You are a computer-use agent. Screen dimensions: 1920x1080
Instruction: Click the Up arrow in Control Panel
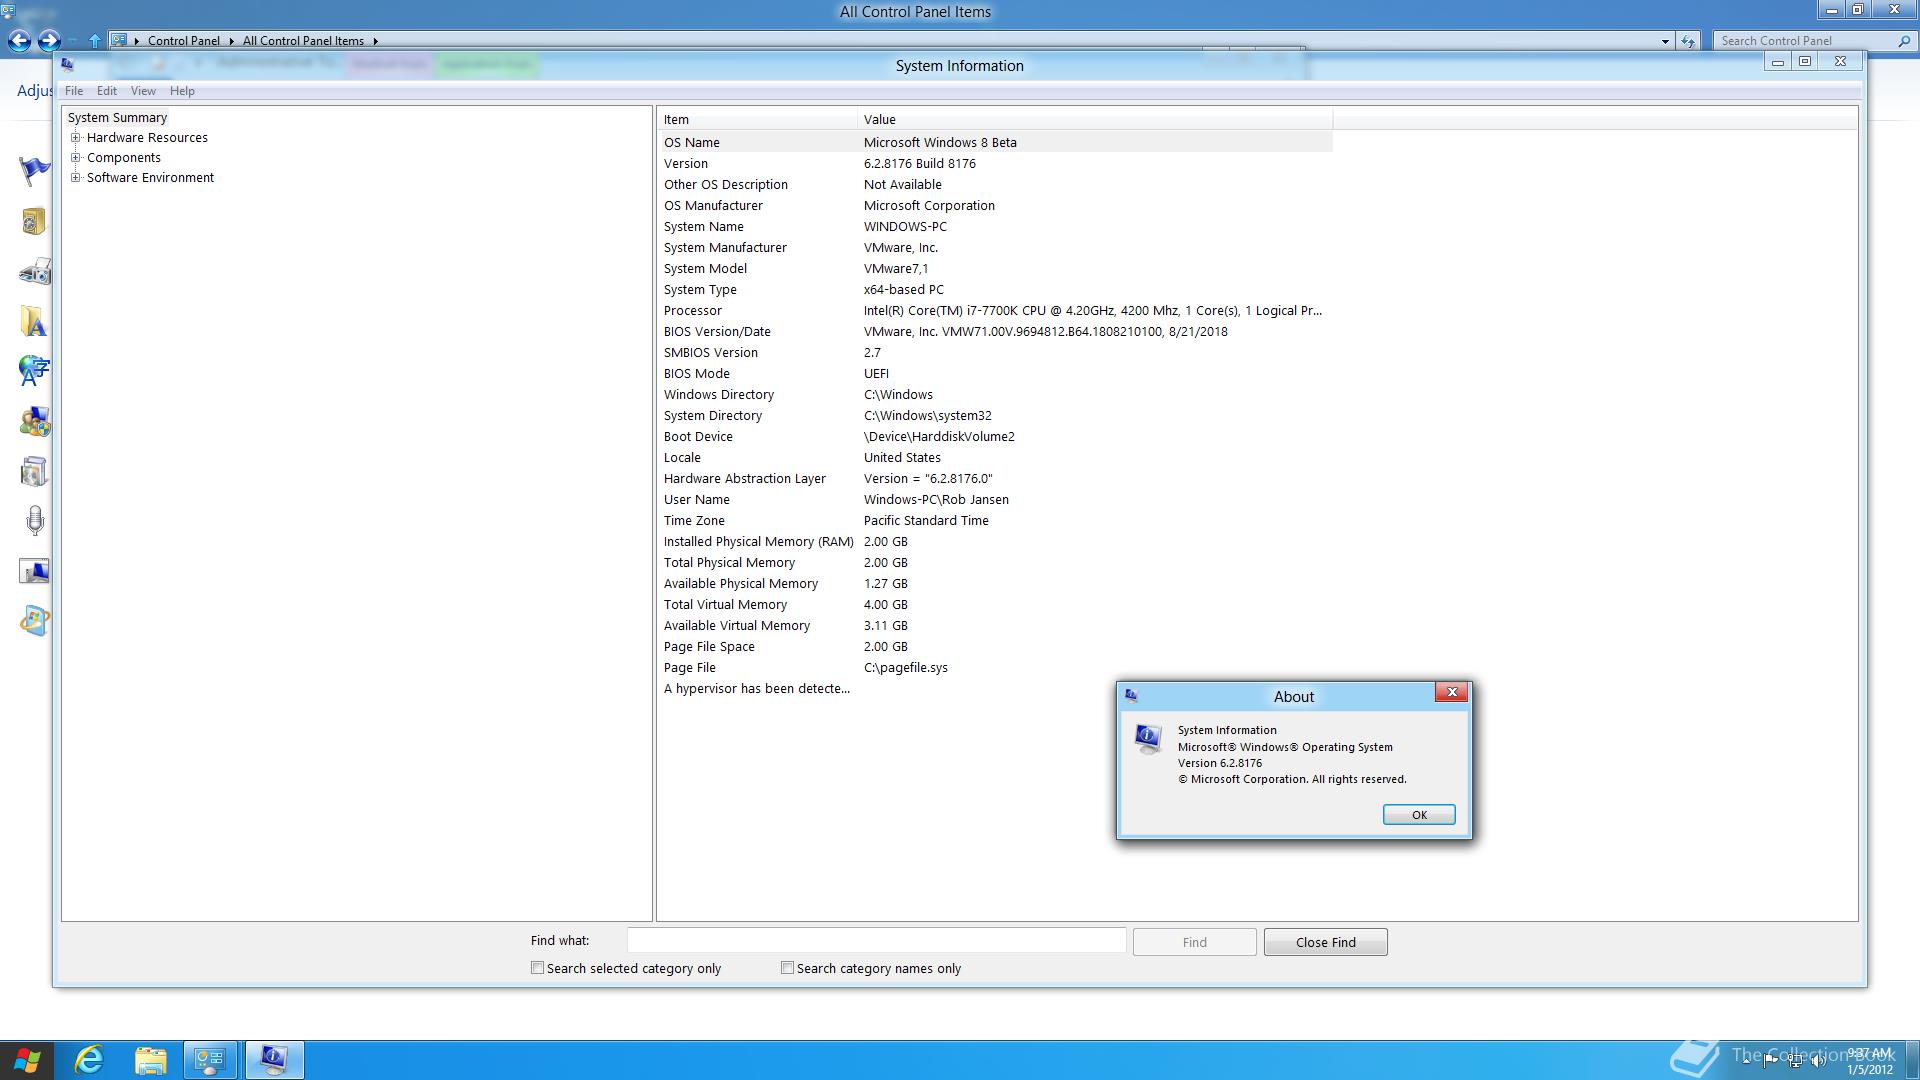94,41
